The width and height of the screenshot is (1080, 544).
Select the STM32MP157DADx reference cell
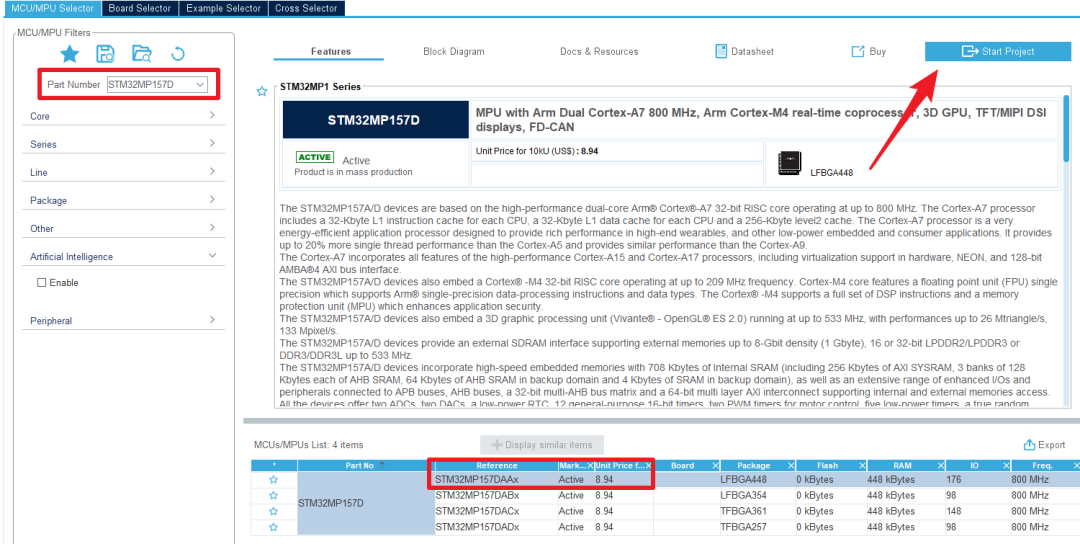496,527
